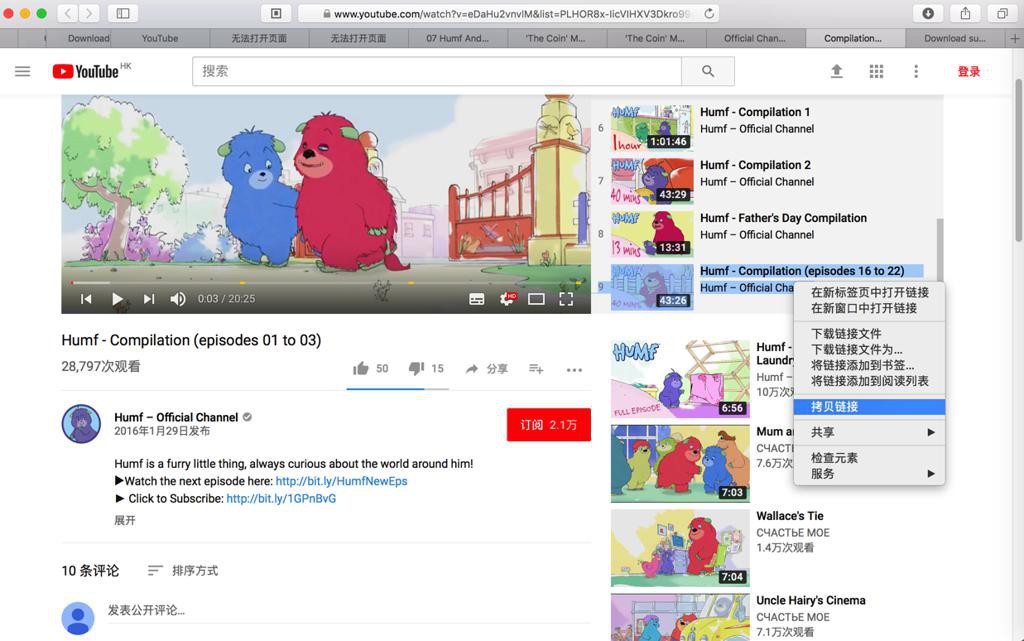The height and width of the screenshot is (641, 1024).
Task: Select the Humf - Compilation 2 playlist thumbnail
Action: point(652,181)
